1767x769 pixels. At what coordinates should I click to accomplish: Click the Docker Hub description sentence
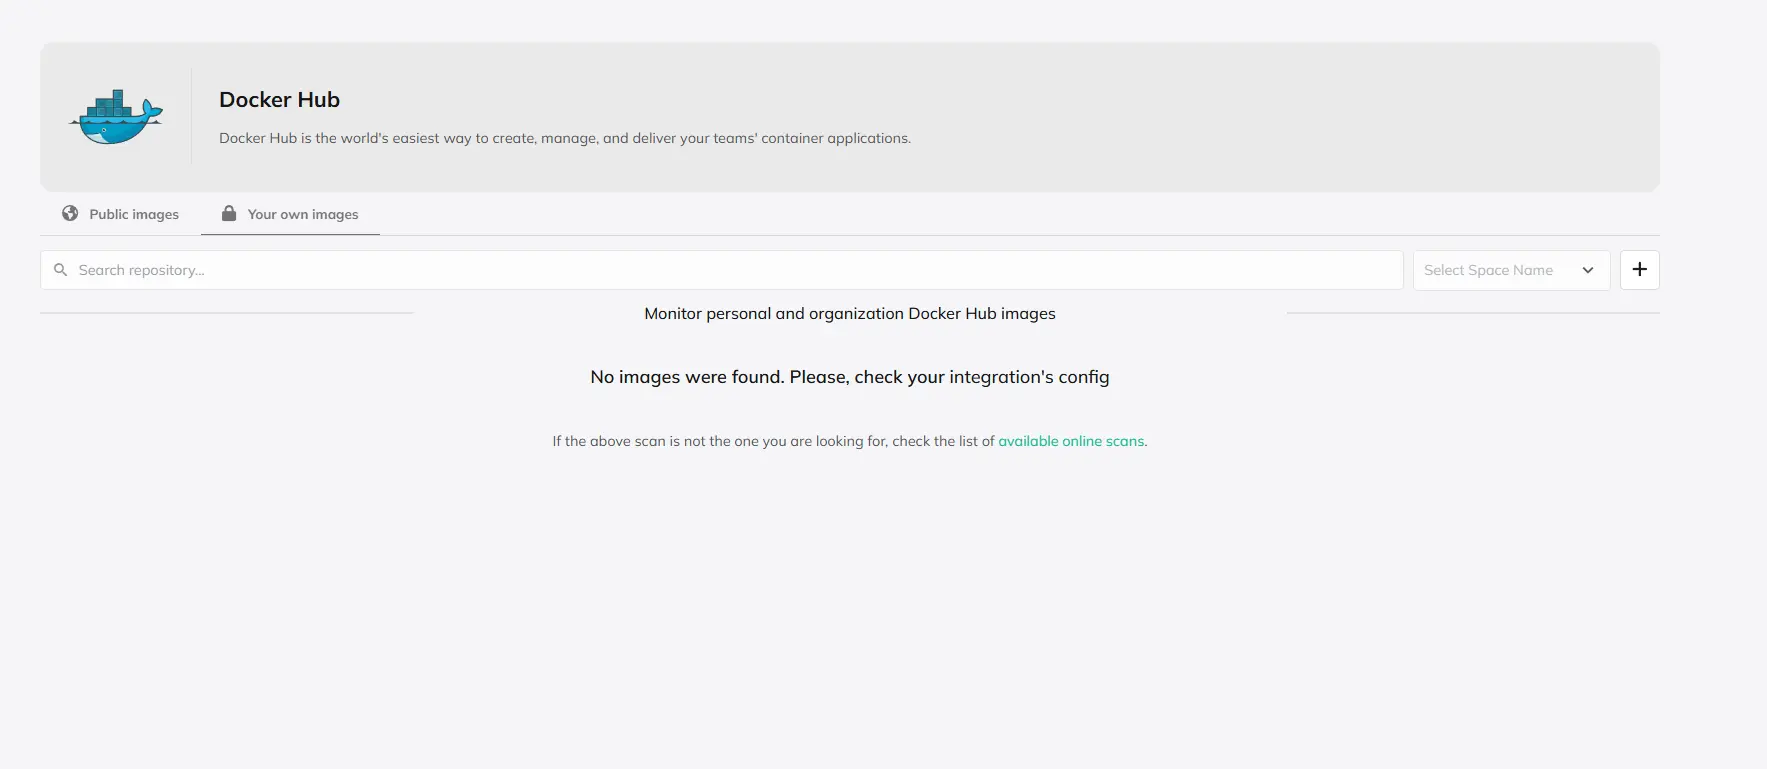pyautogui.click(x=564, y=138)
